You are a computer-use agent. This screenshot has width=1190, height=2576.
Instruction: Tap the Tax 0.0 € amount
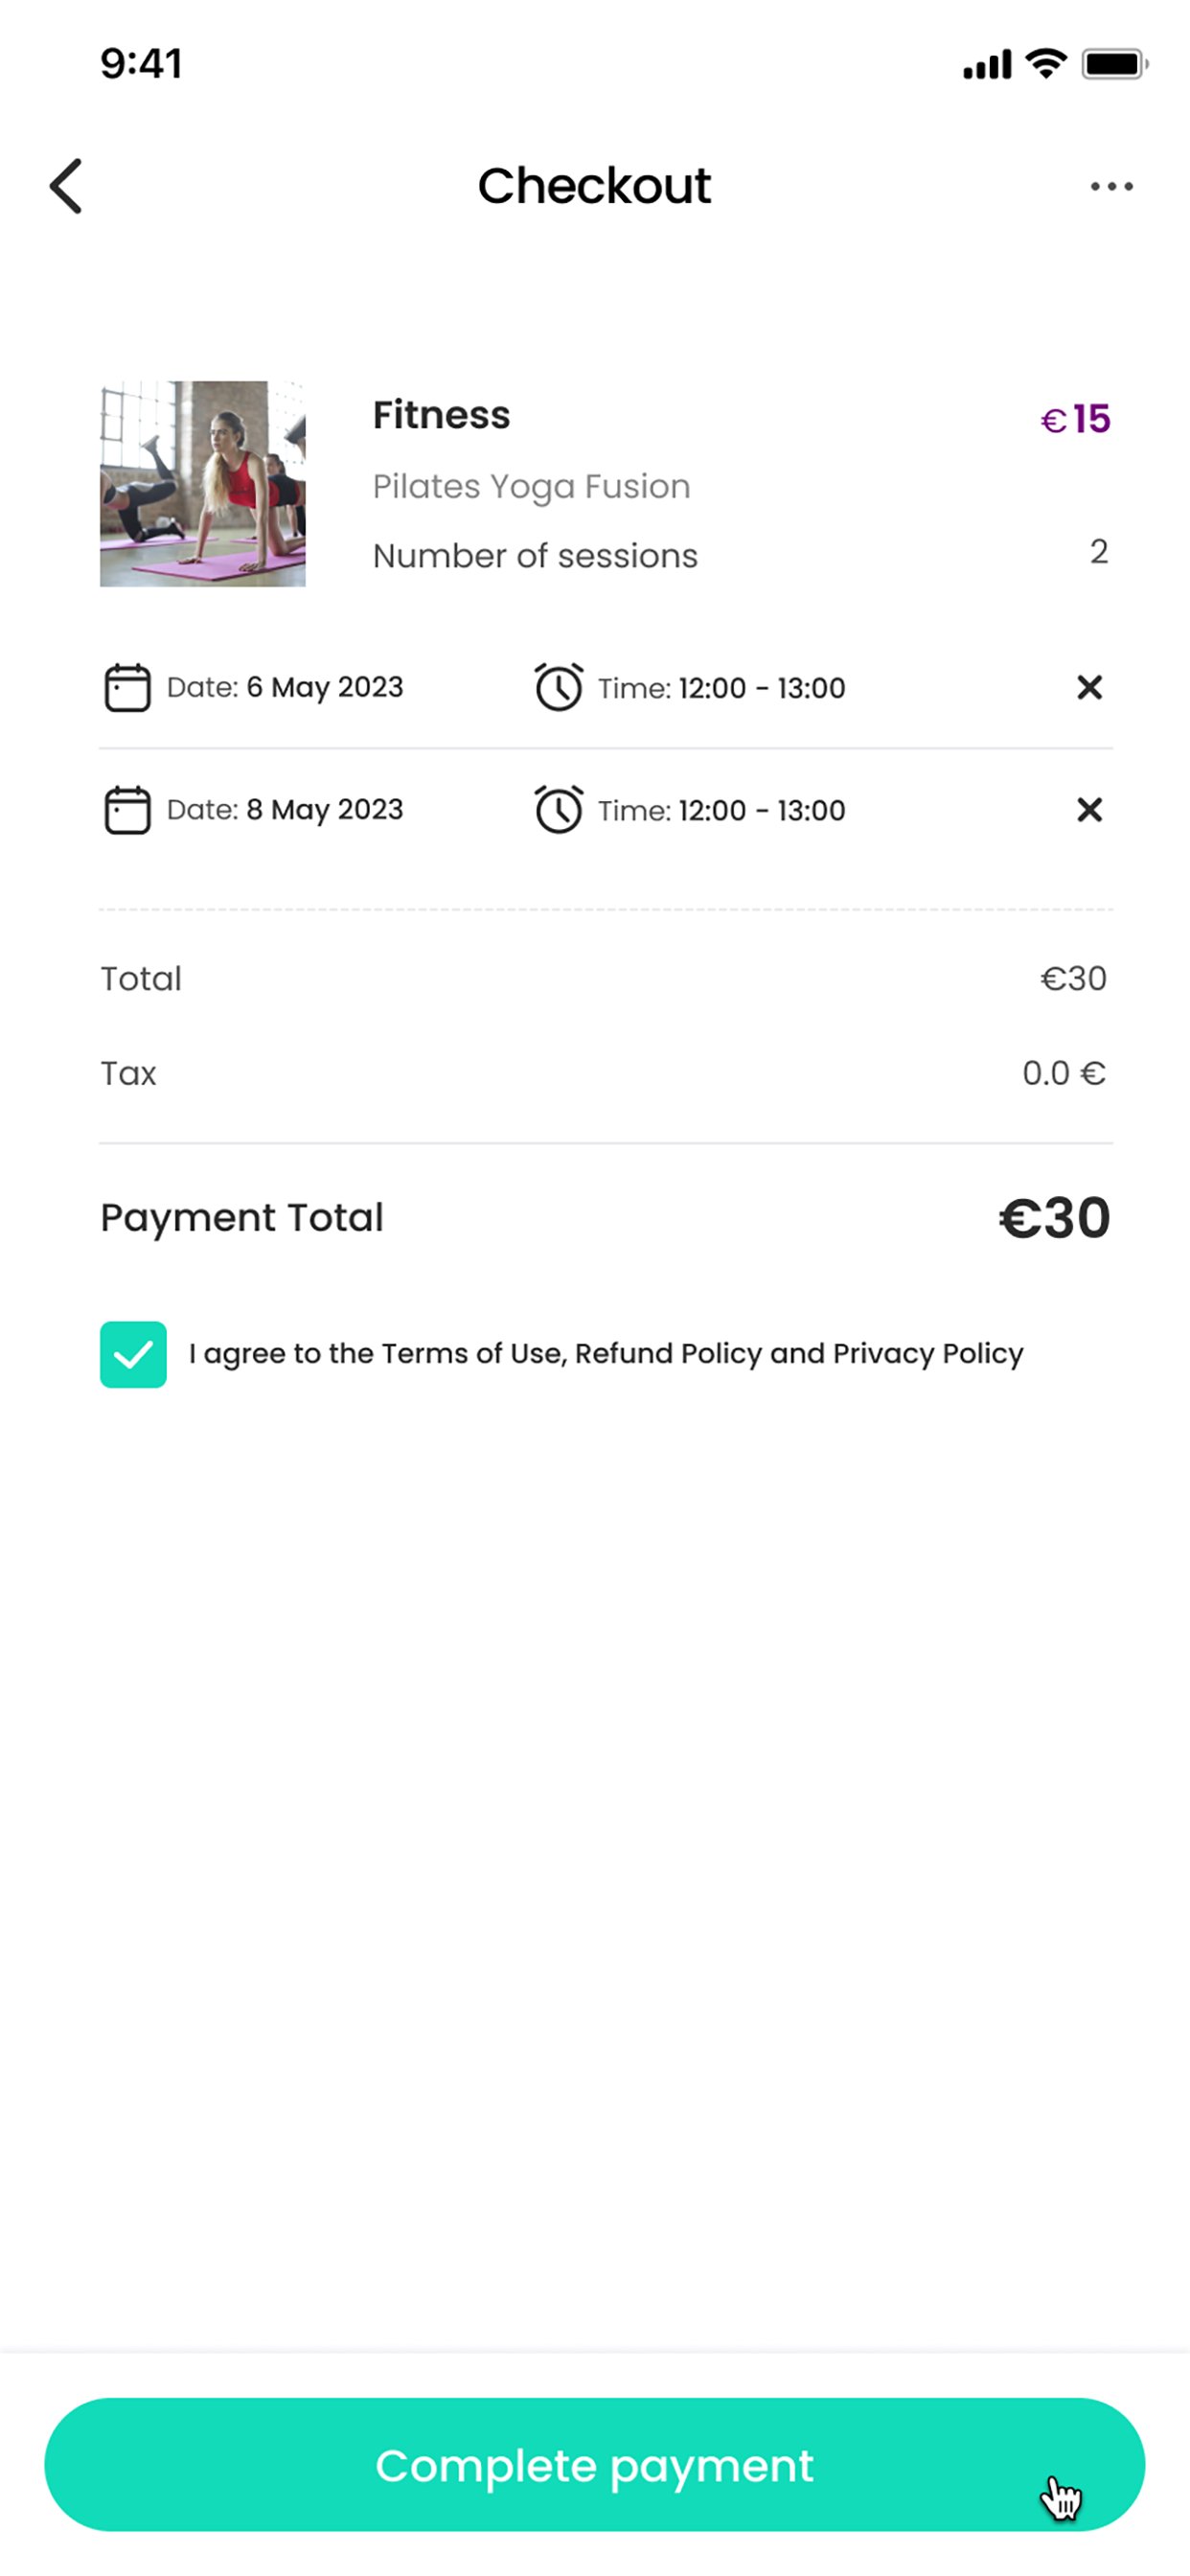point(1063,1074)
